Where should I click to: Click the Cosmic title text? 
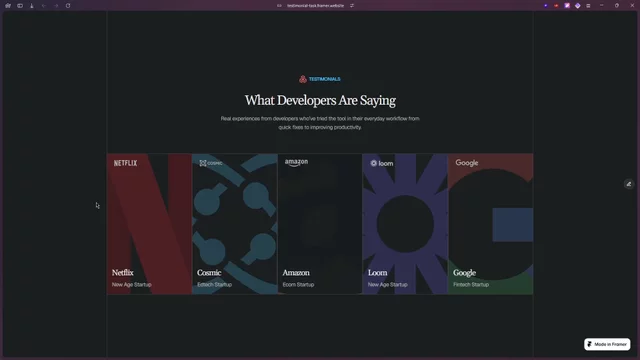pyautogui.click(x=209, y=272)
